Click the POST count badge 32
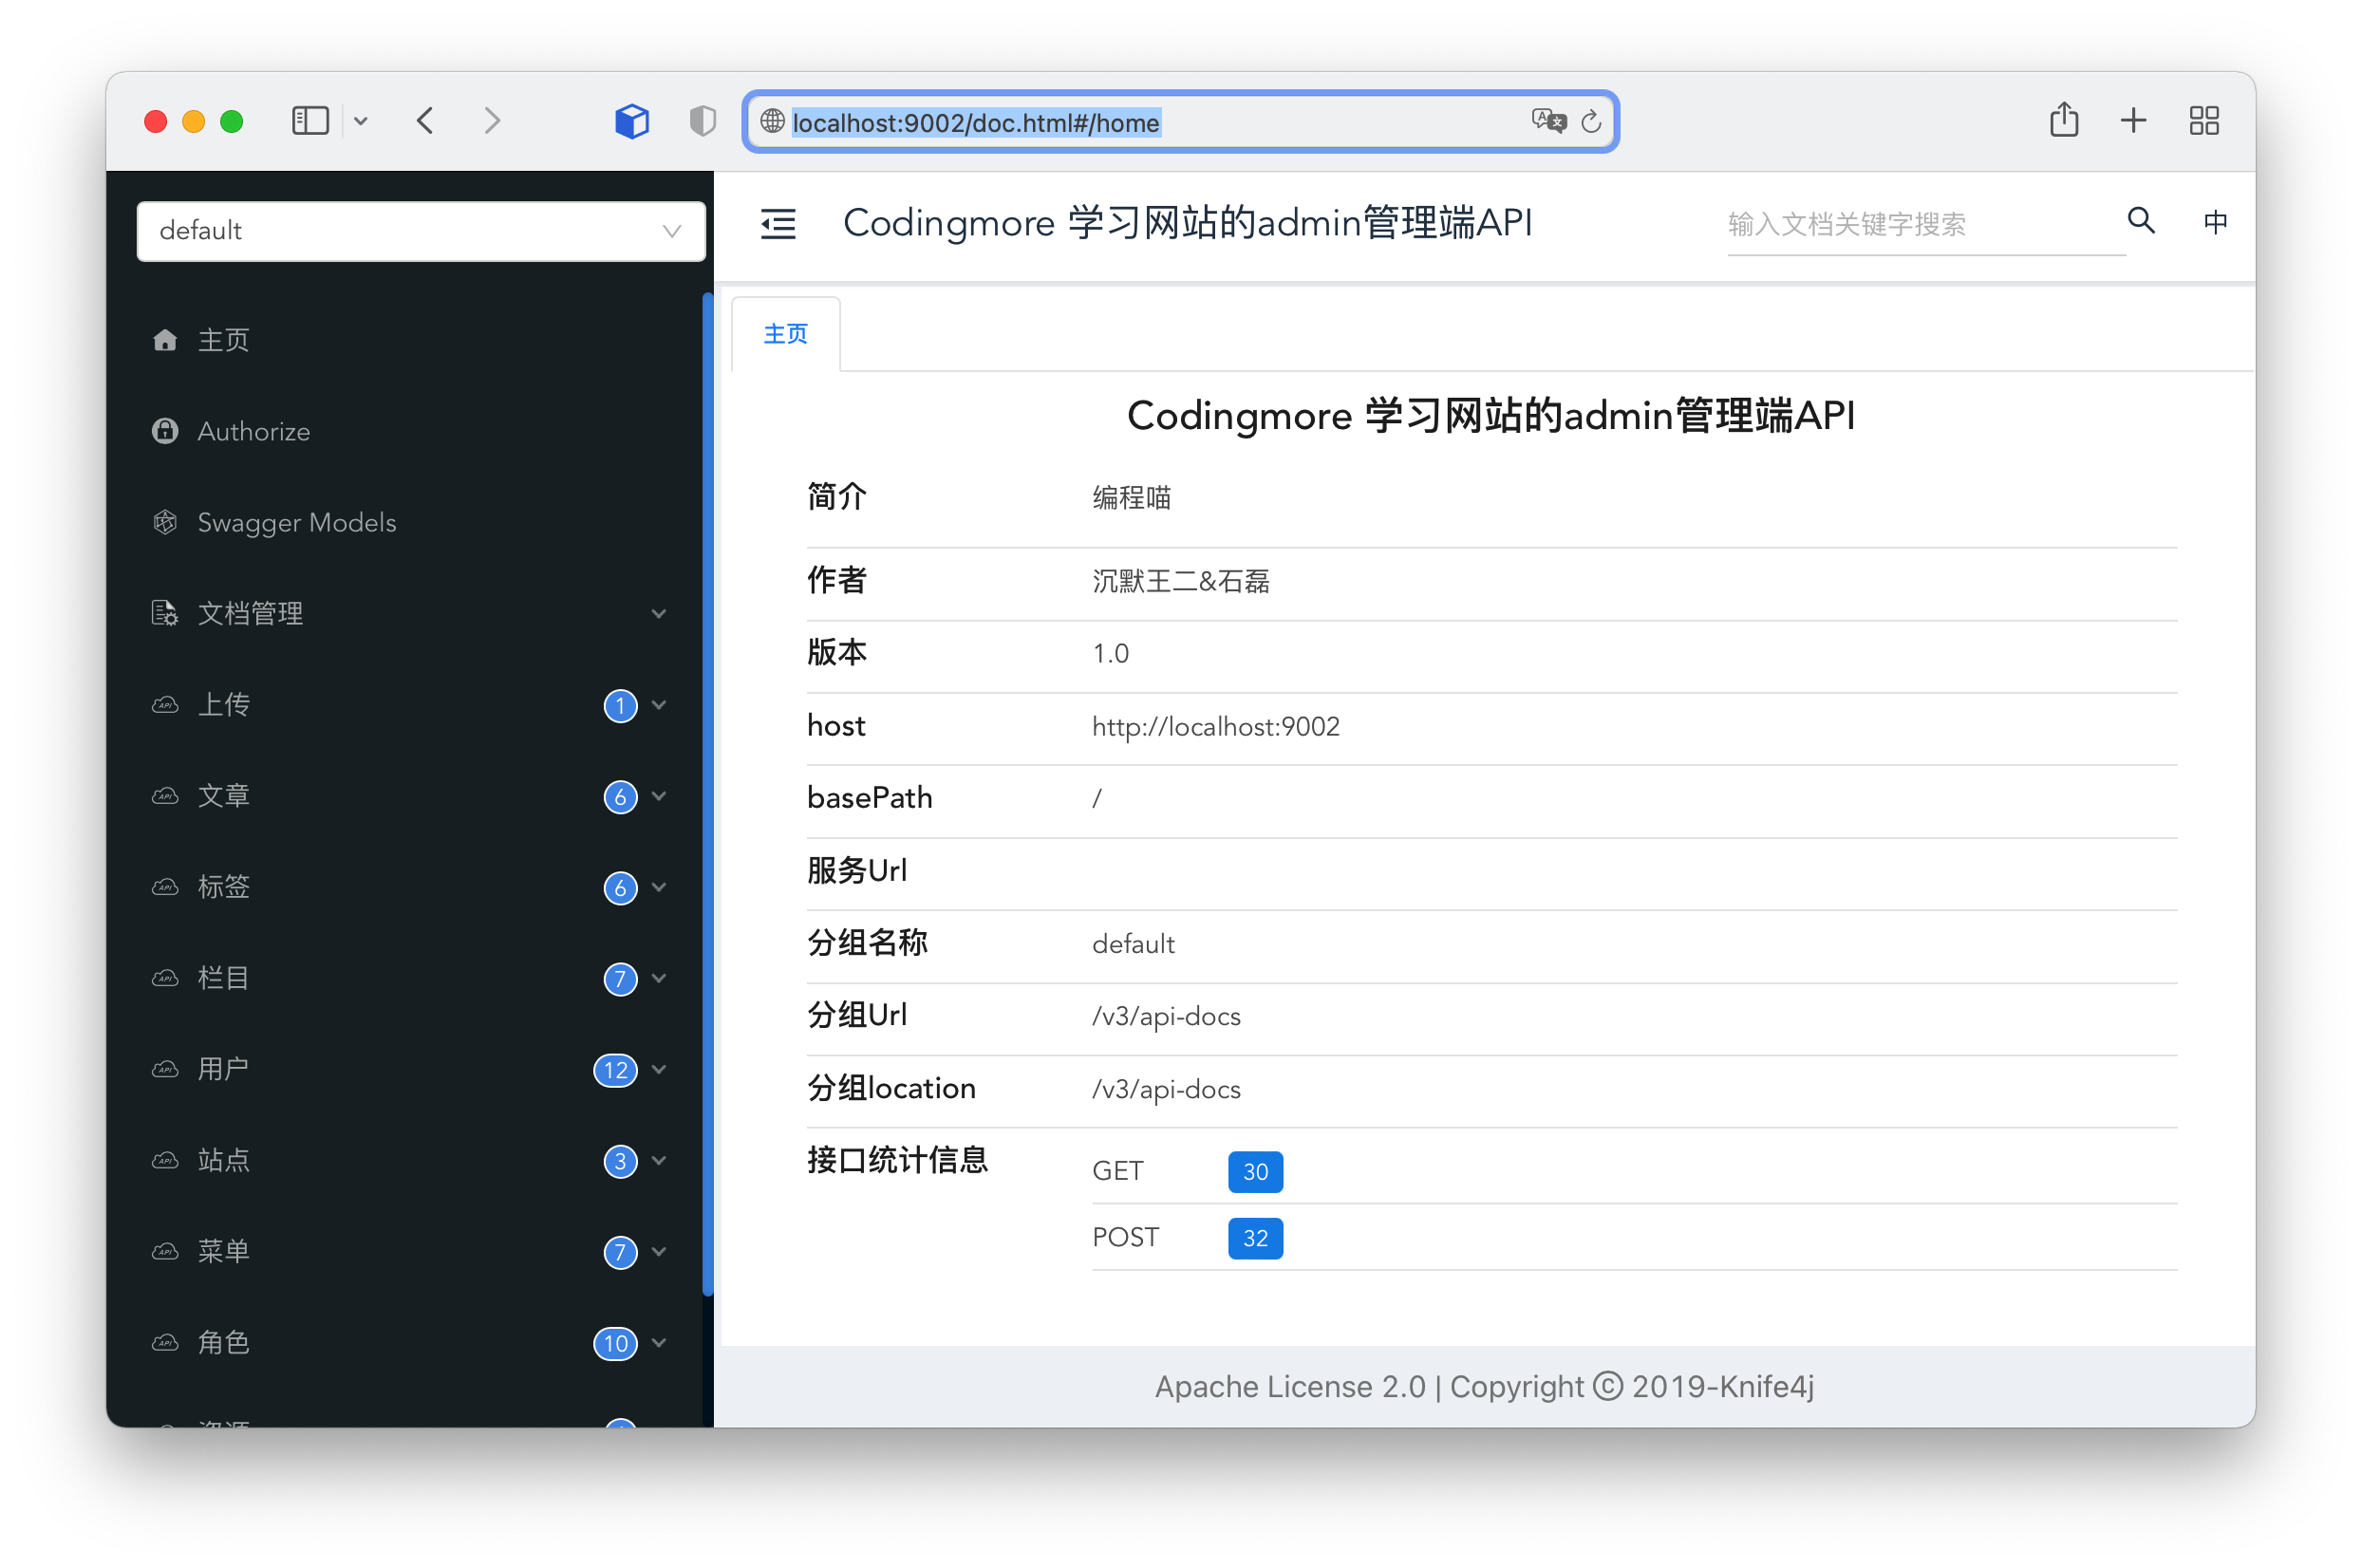The width and height of the screenshot is (2362, 1568). click(1255, 1238)
